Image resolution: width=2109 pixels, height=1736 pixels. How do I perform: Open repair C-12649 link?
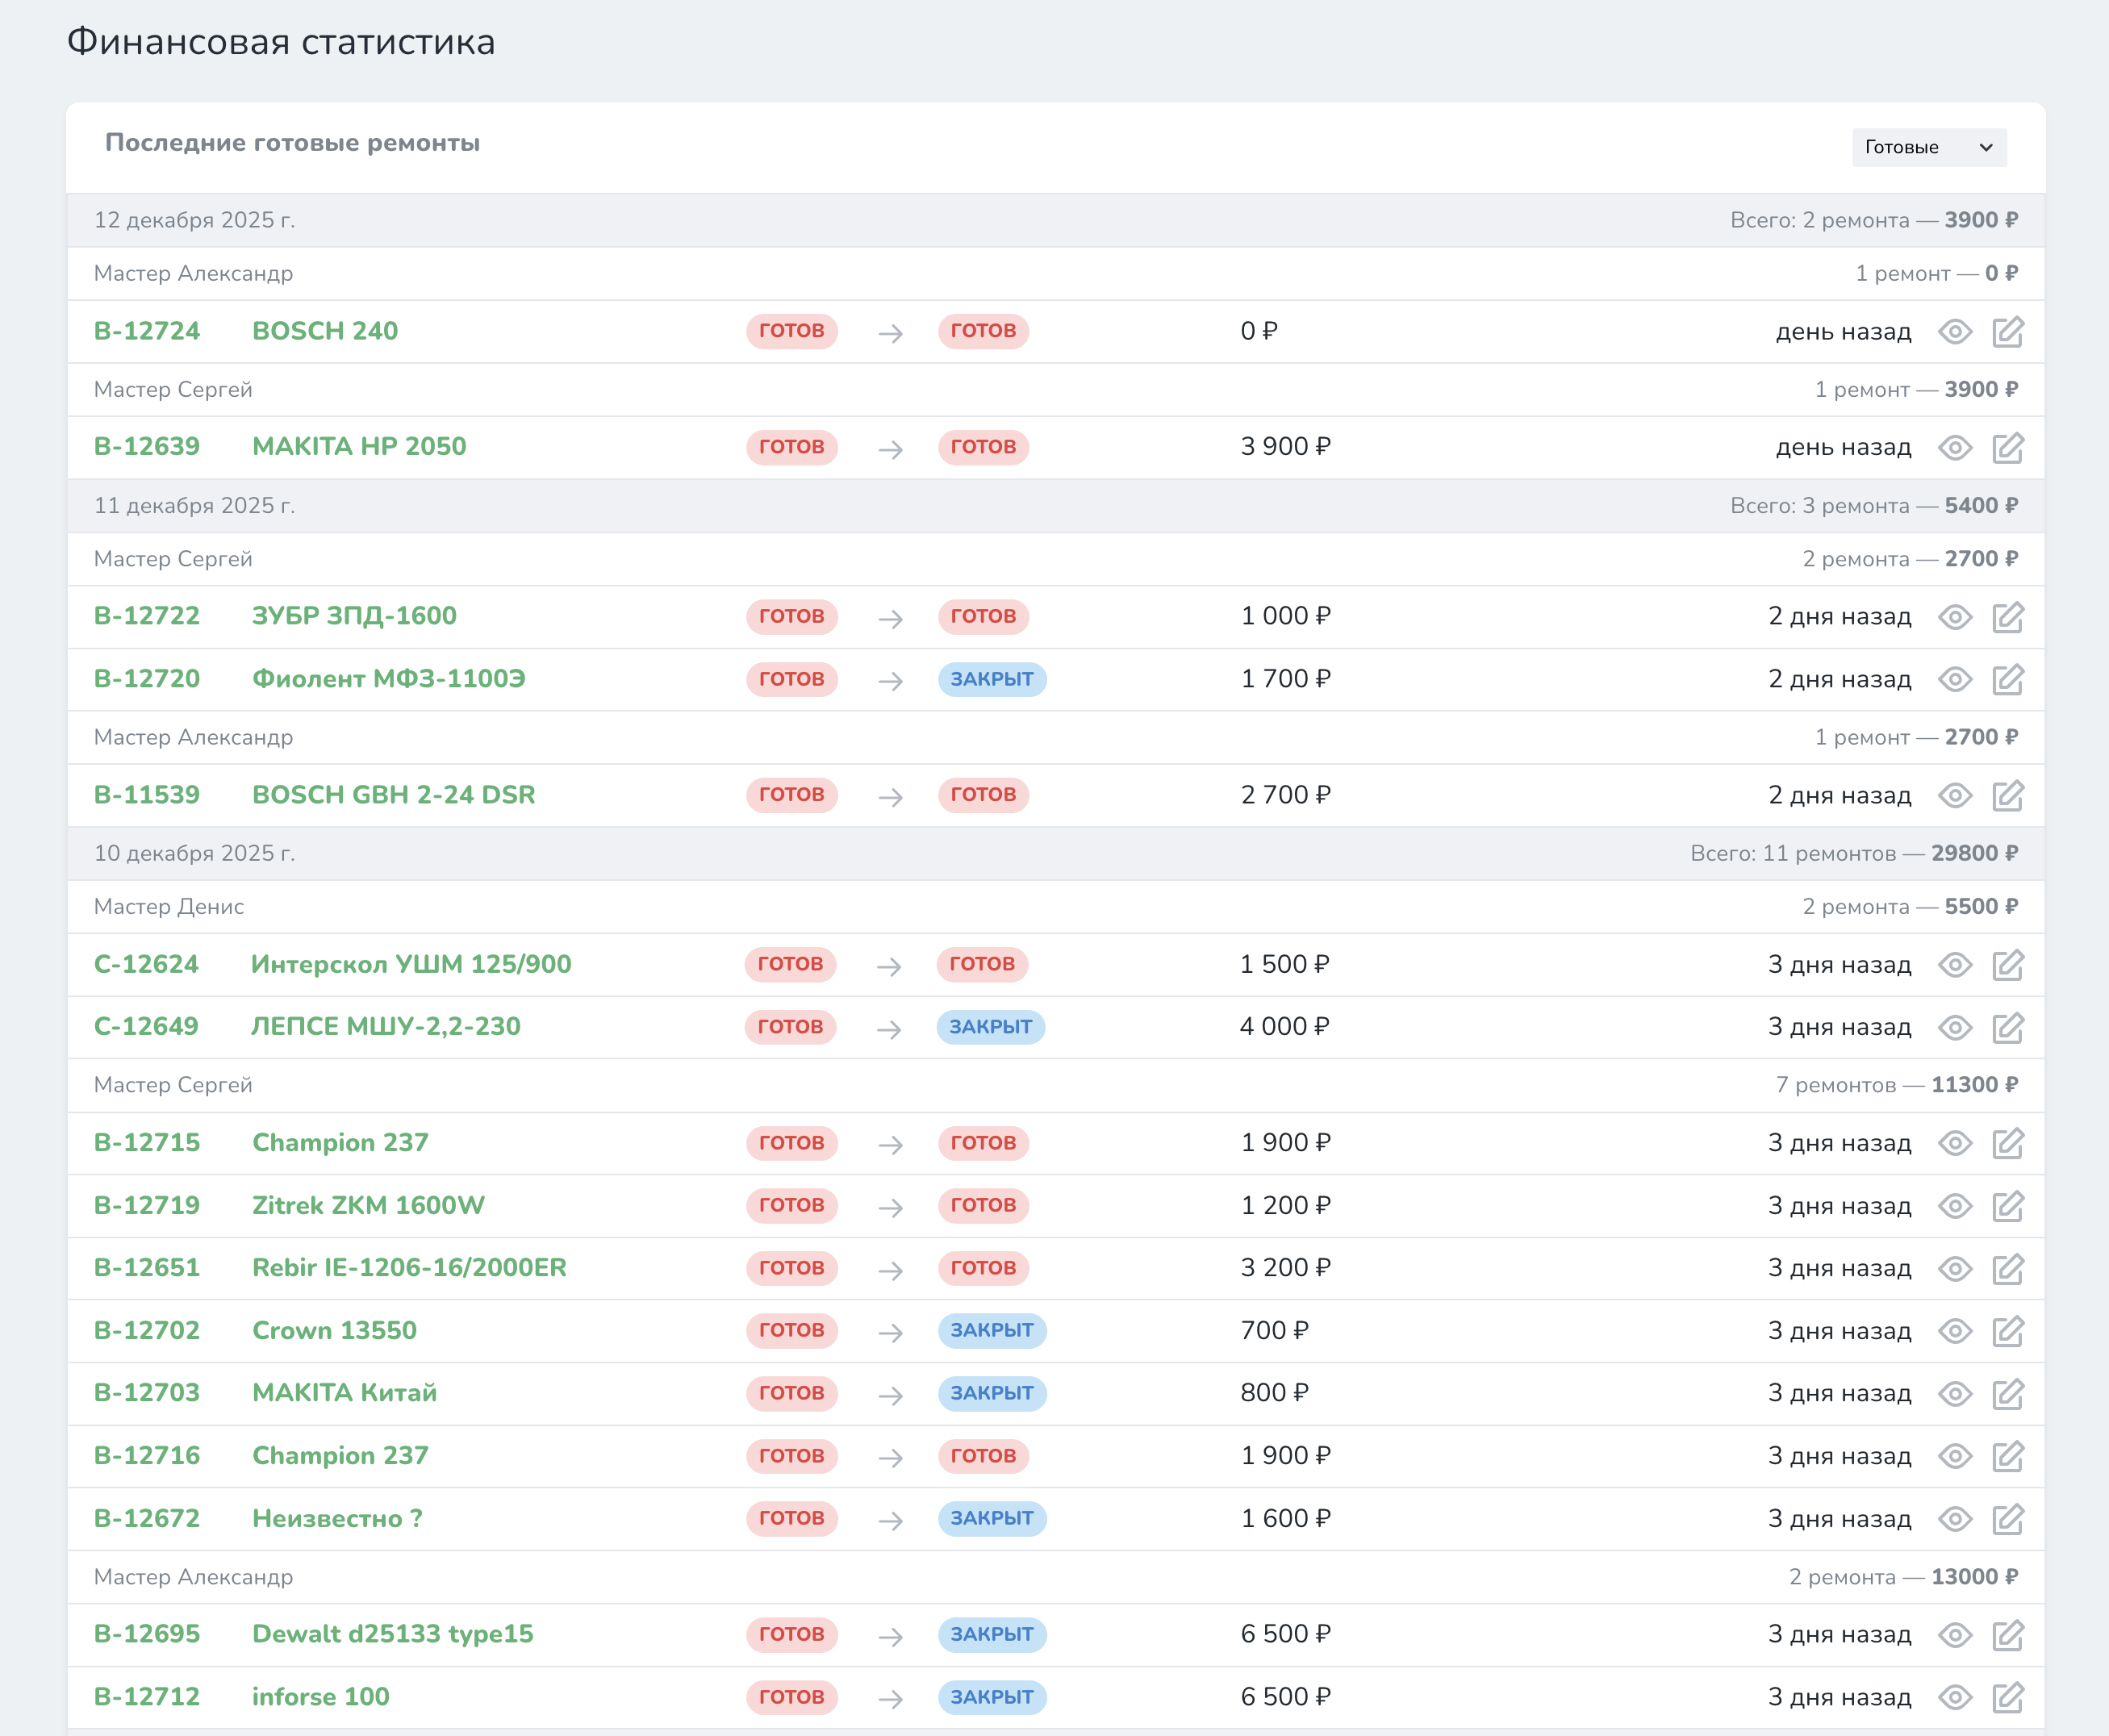(146, 1027)
